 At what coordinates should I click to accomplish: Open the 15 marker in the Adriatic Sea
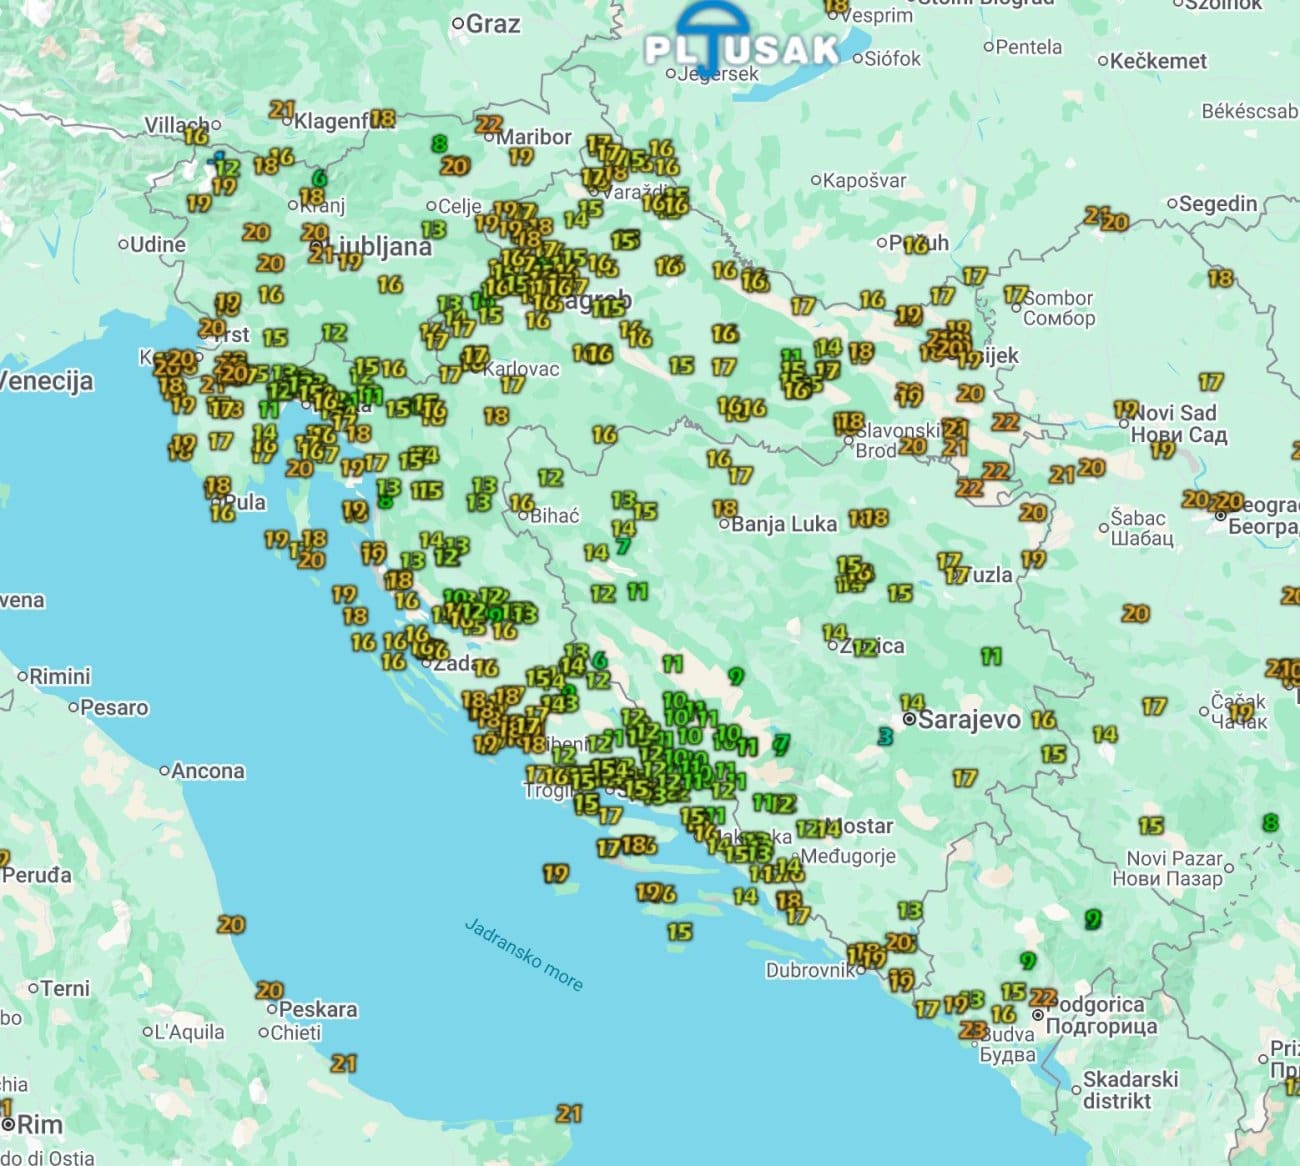tap(679, 931)
